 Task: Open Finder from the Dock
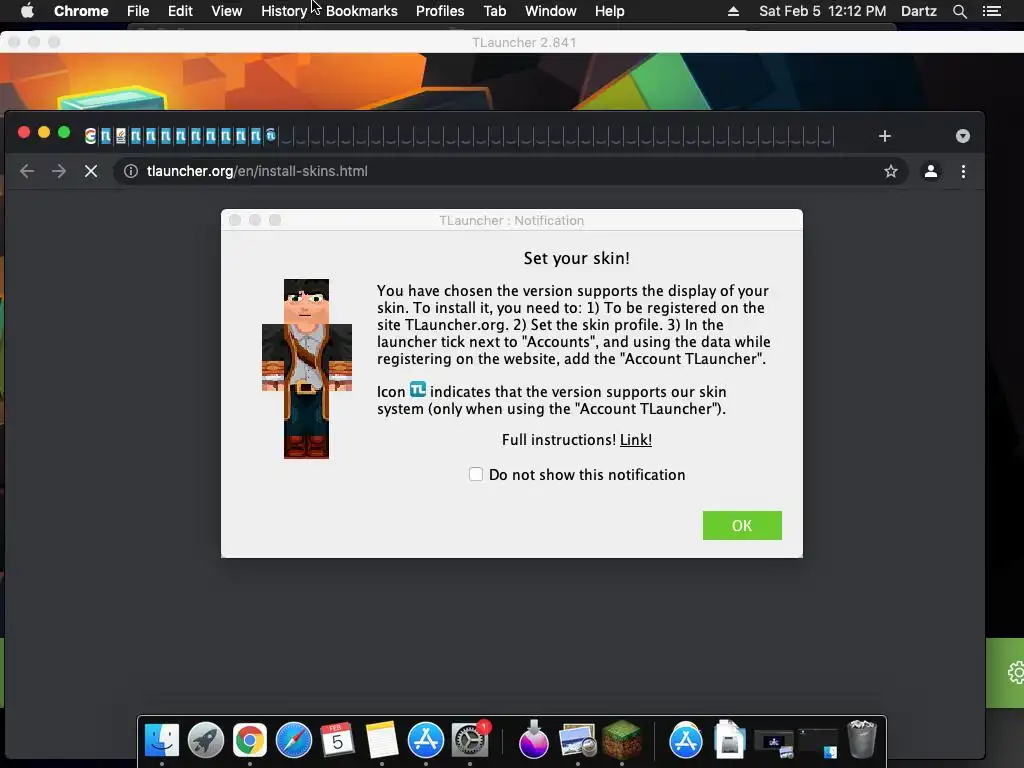[162, 741]
